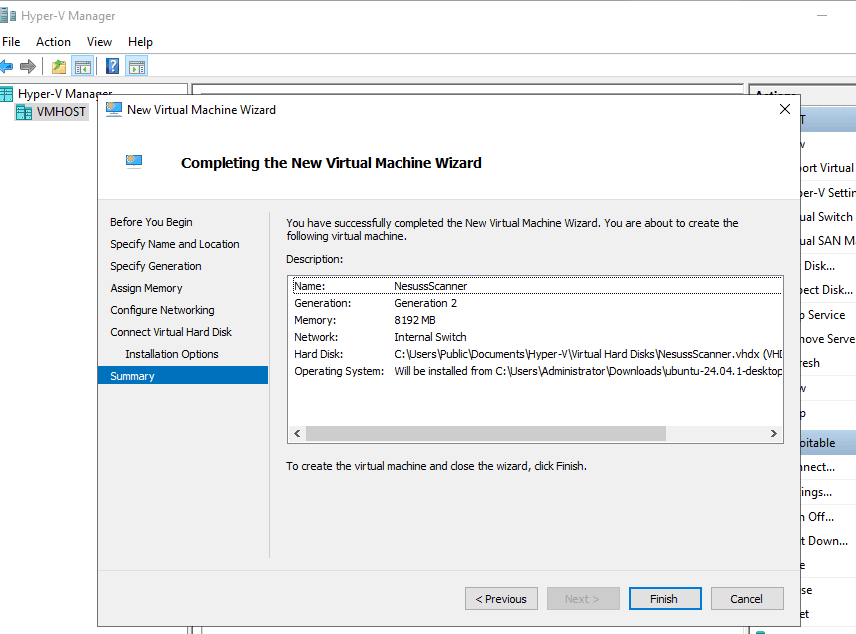Select VMHOST in the console tree
Viewport: 856px width, 634px height.
(x=61, y=112)
